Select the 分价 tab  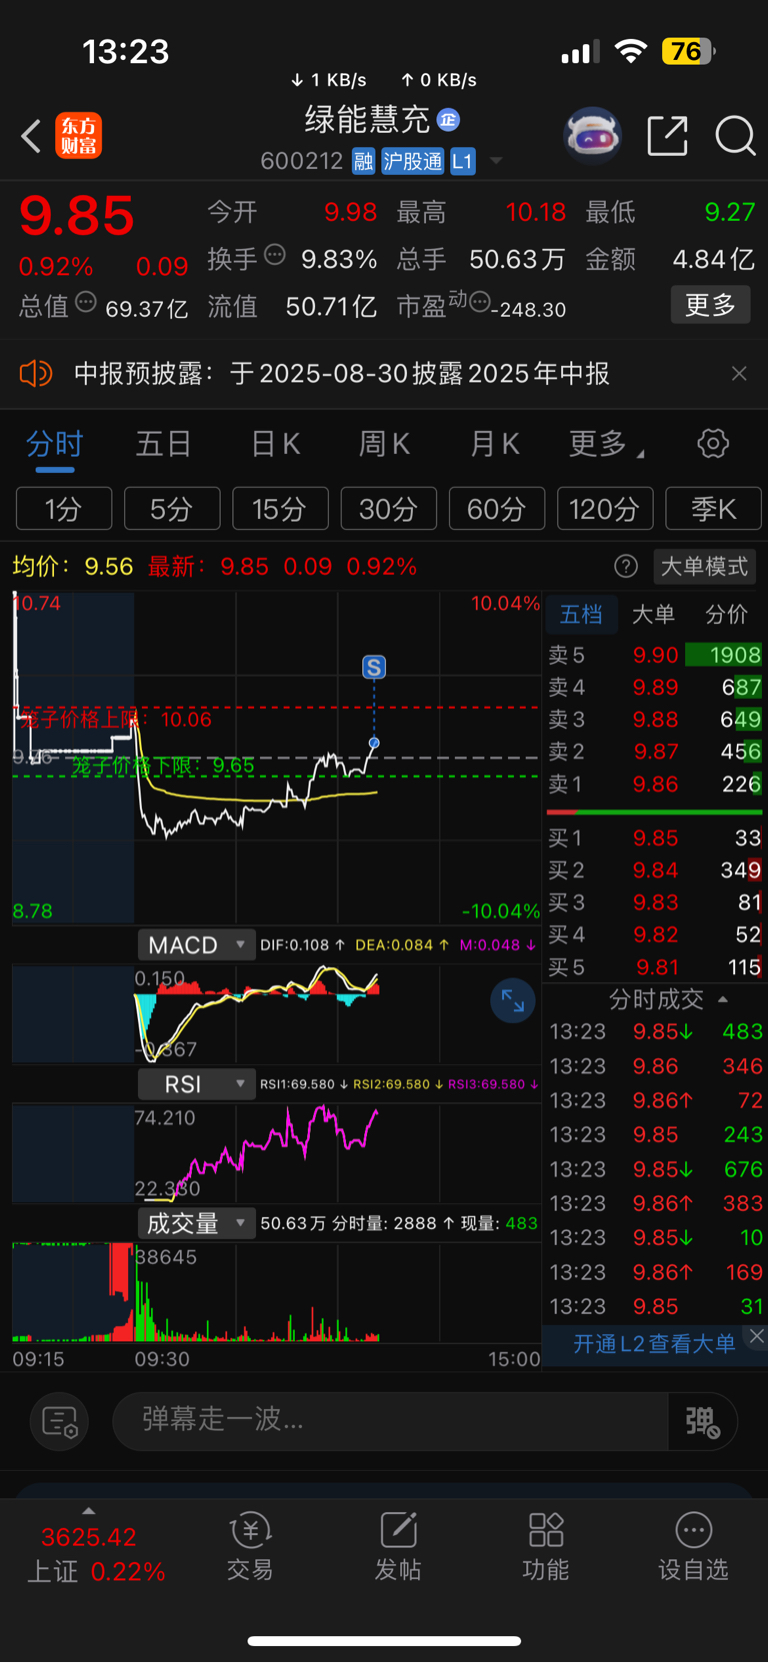point(726,614)
